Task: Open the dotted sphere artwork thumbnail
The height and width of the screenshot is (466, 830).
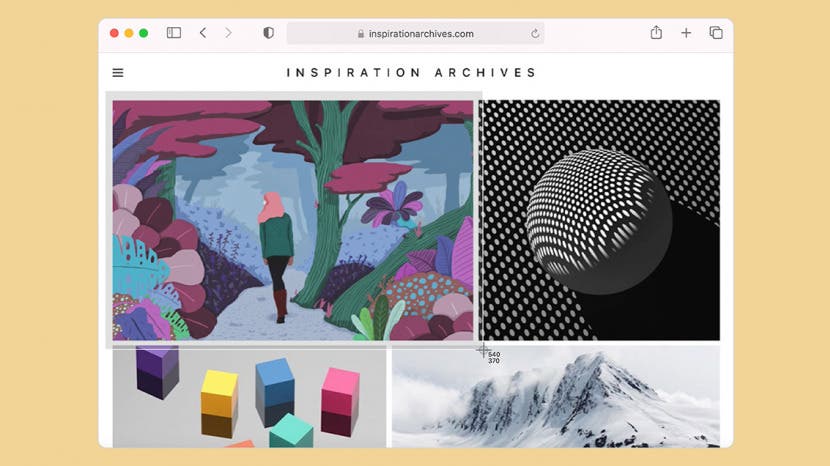Action: [600, 220]
